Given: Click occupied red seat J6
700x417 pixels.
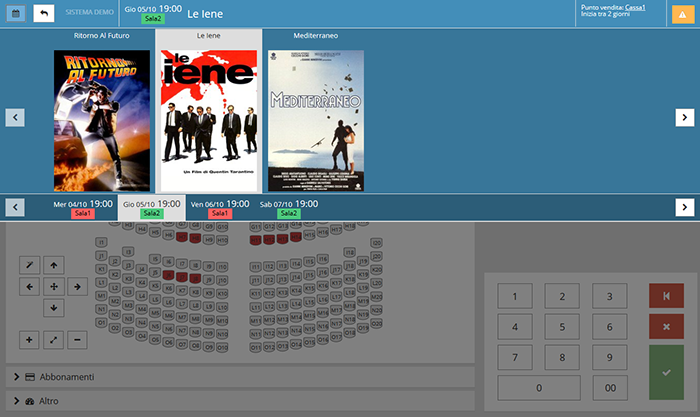Looking at the screenshot, I should 168,275.
